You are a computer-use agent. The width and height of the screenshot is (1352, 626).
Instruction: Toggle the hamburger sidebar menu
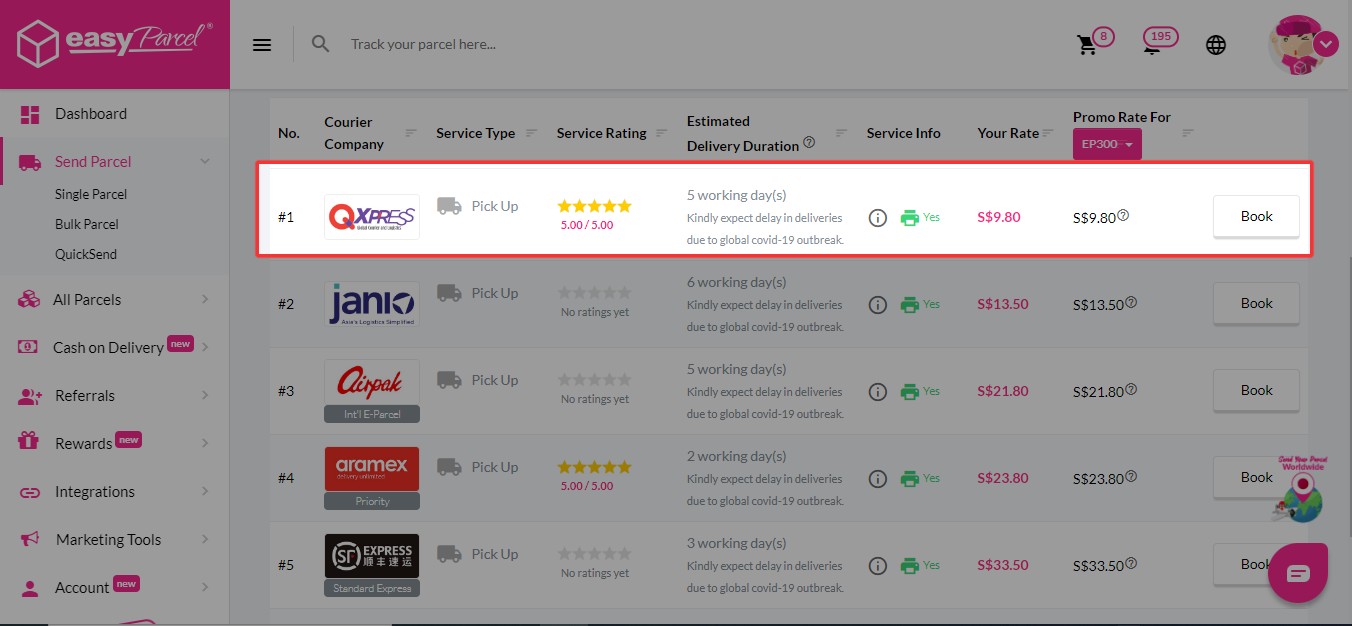(262, 45)
